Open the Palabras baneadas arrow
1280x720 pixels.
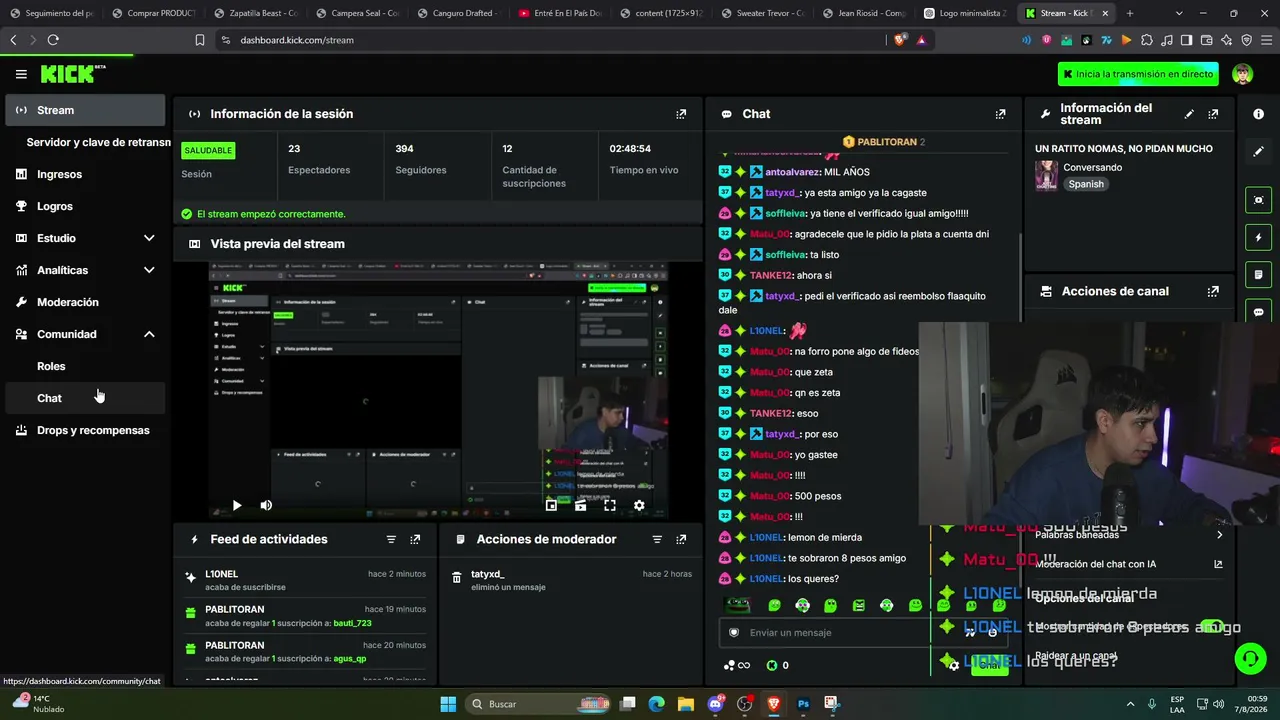click(x=1219, y=535)
